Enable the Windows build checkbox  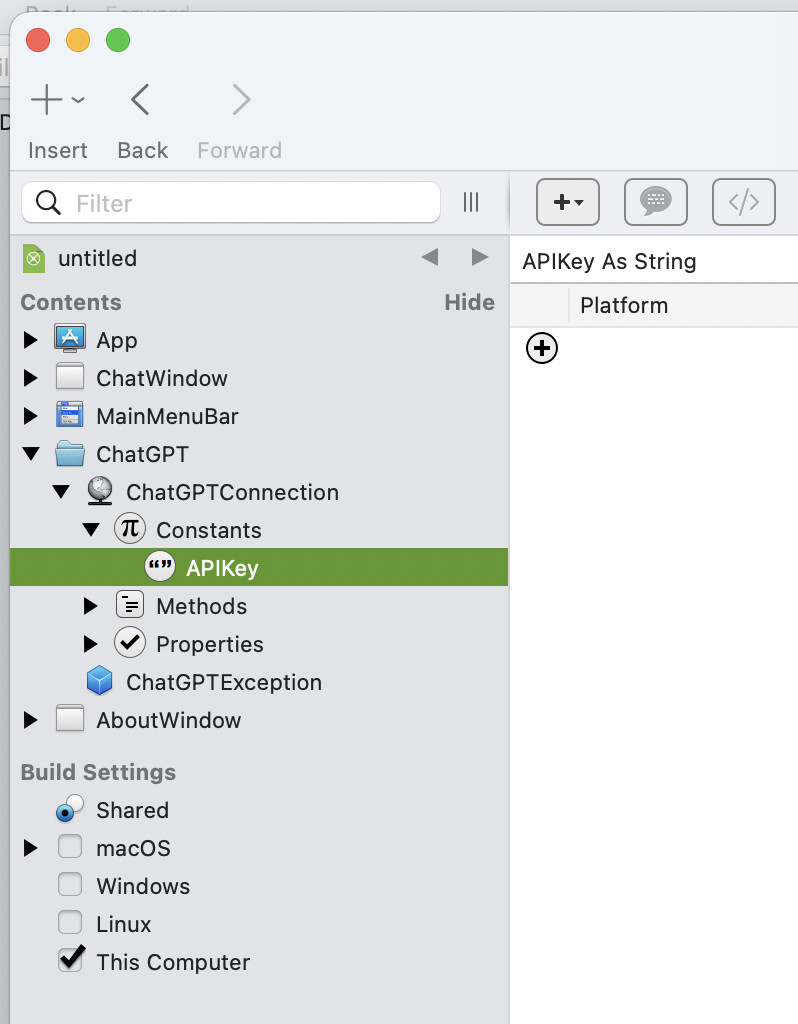click(x=70, y=884)
